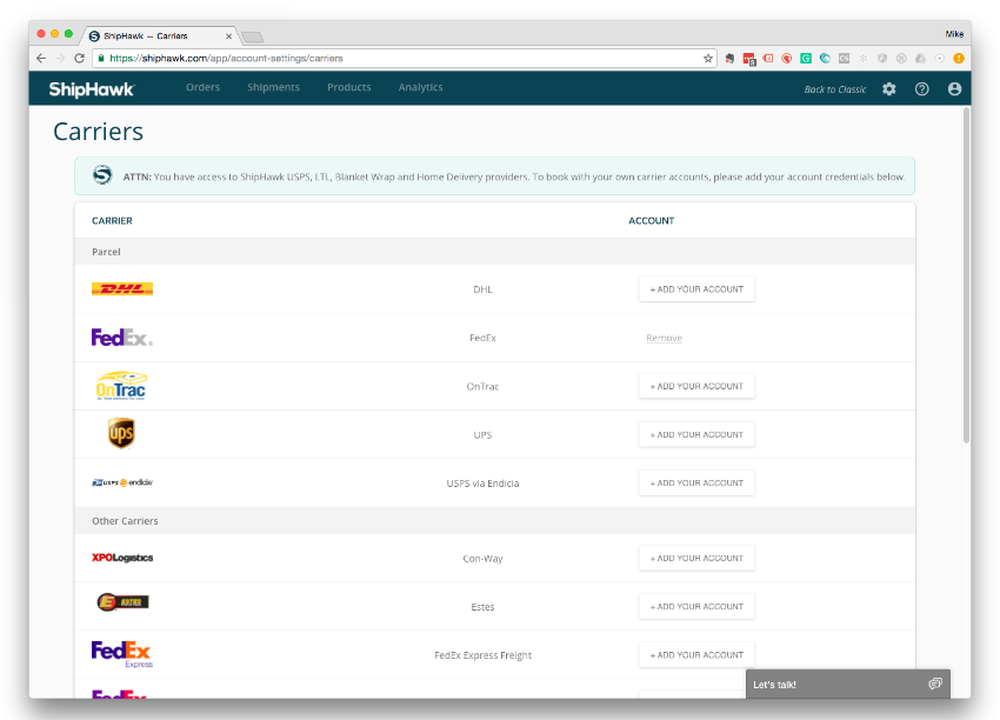Add your account for FedEx Express Freight
Screen dimensions: 1000x720
(696, 655)
